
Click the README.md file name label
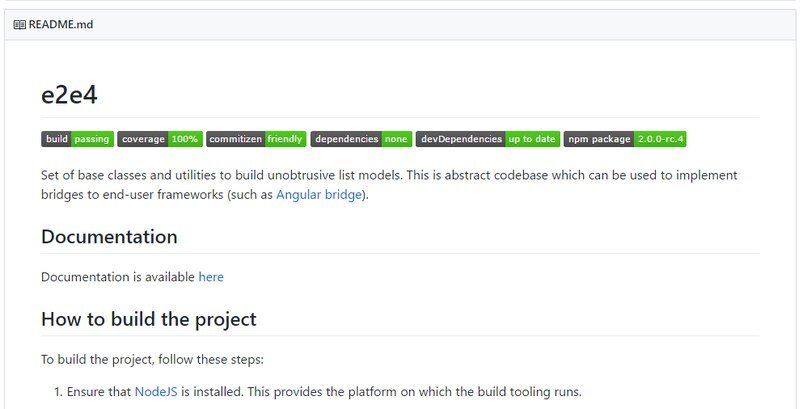pyautogui.click(x=60, y=25)
